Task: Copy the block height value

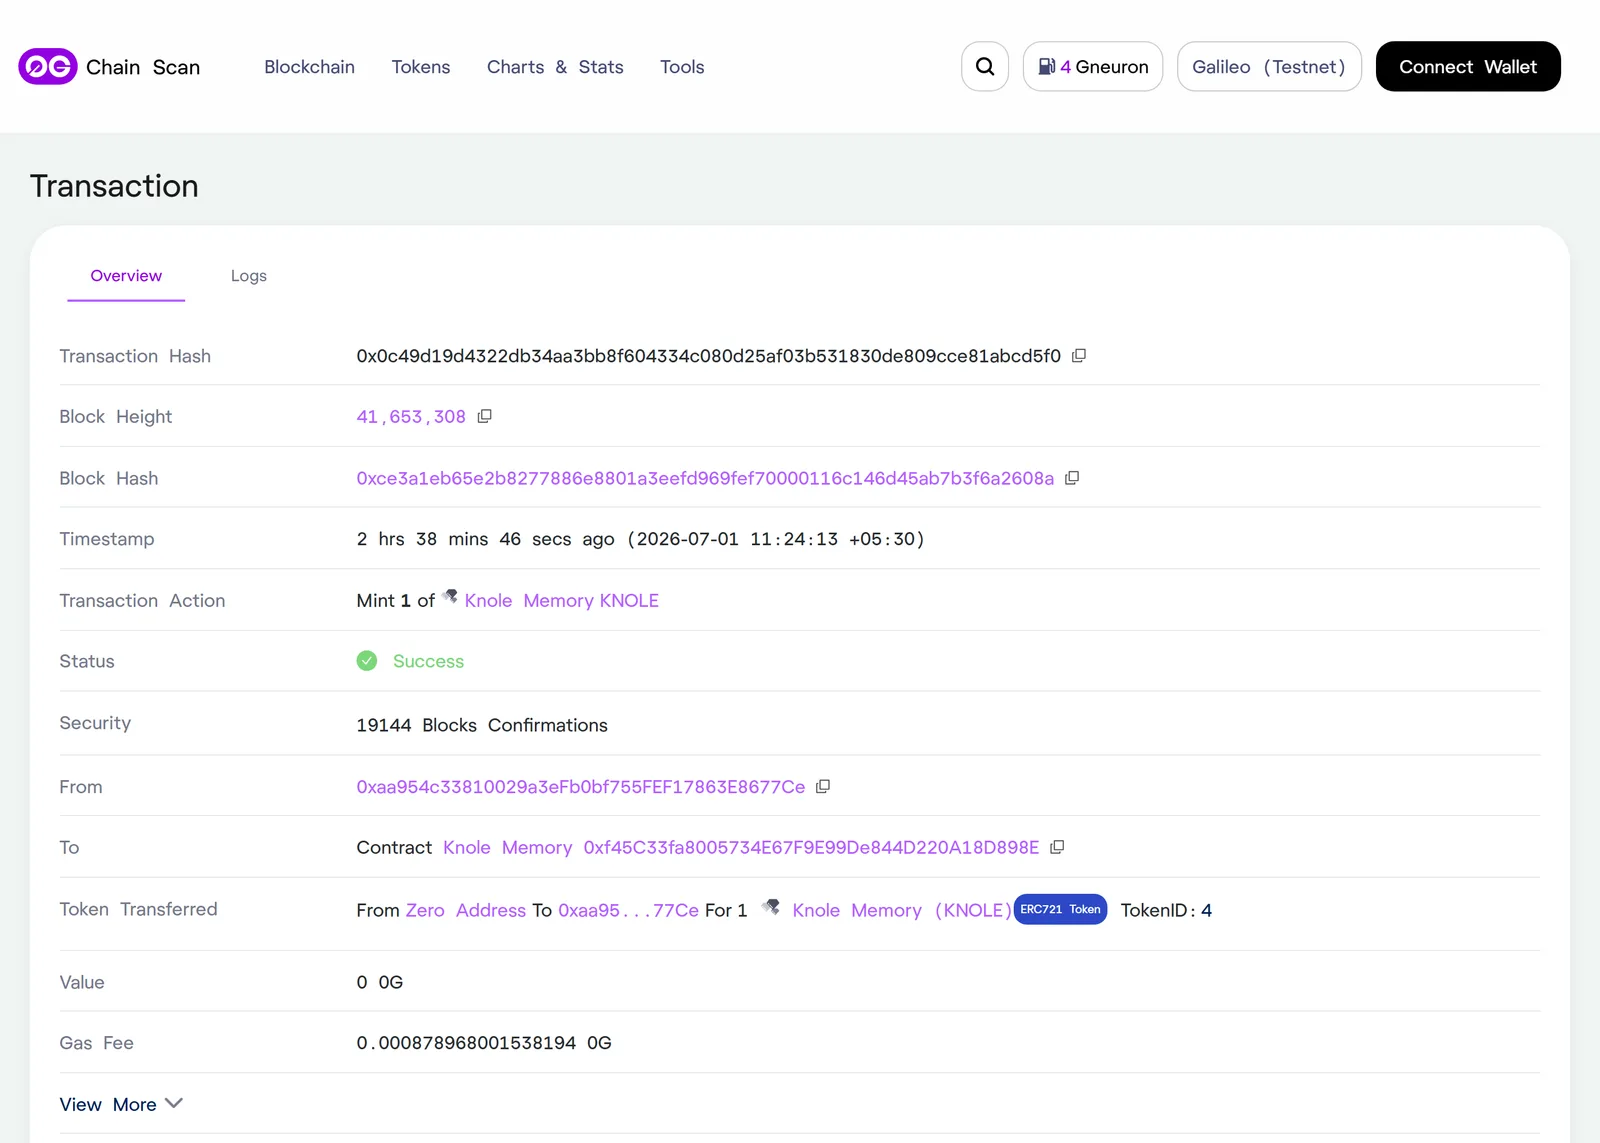Action: coord(485,416)
